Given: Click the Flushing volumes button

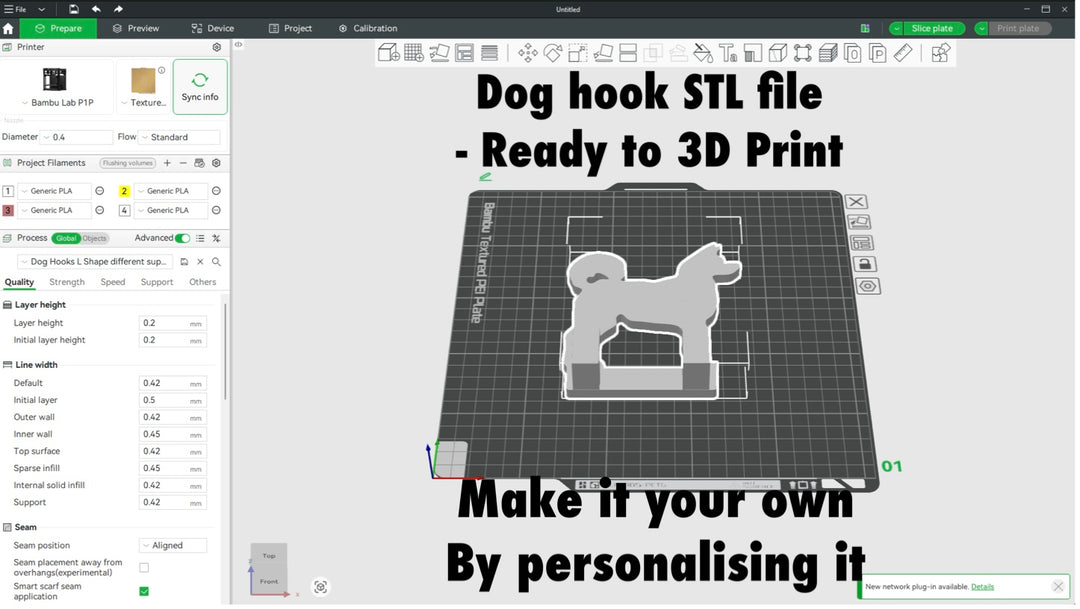Looking at the screenshot, I should 127,163.
